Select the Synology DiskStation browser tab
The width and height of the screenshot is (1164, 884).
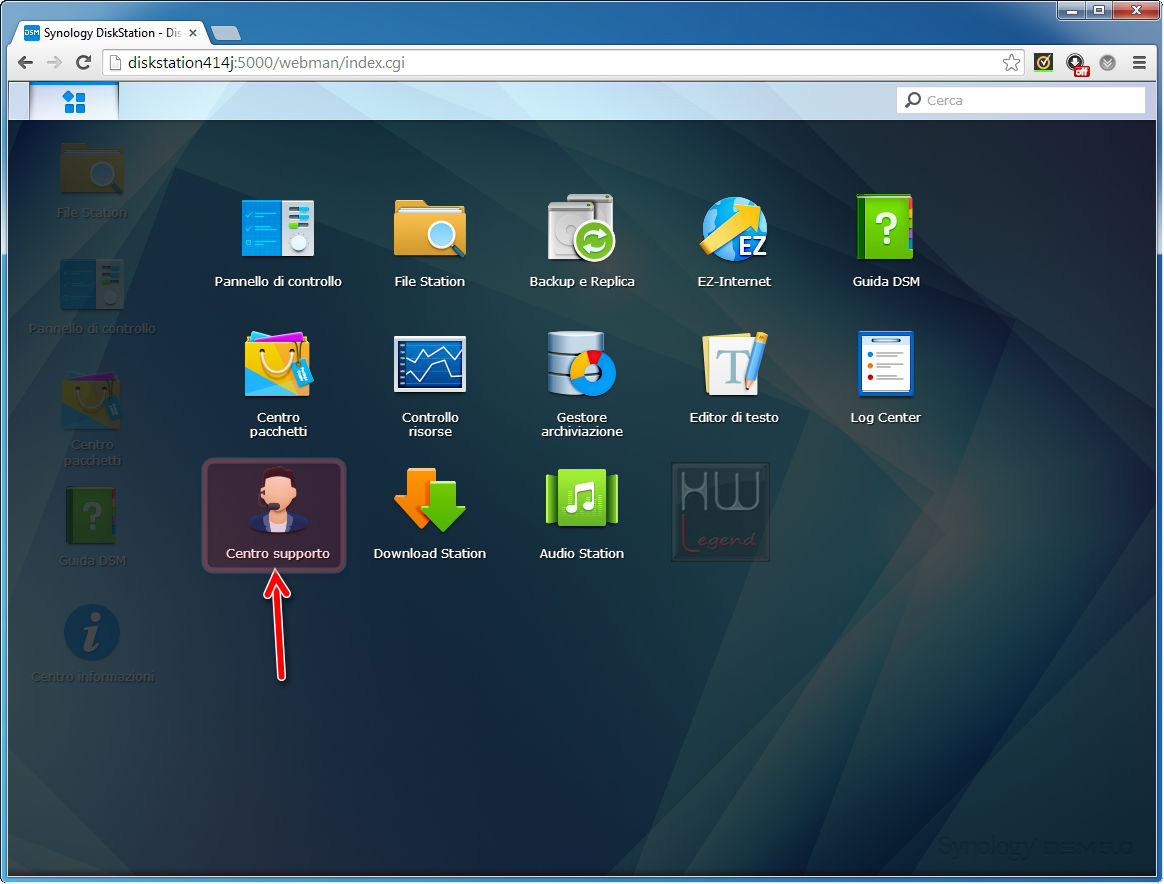(111, 33)
